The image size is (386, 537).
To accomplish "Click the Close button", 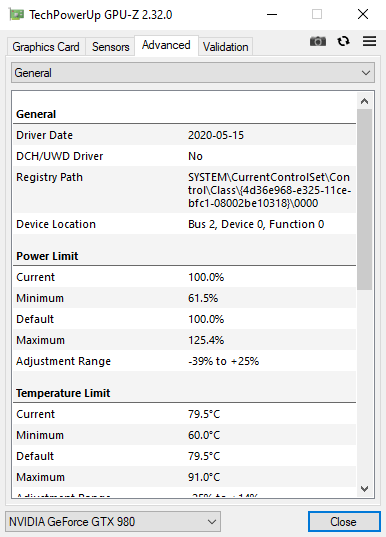I will pos(344,522).
